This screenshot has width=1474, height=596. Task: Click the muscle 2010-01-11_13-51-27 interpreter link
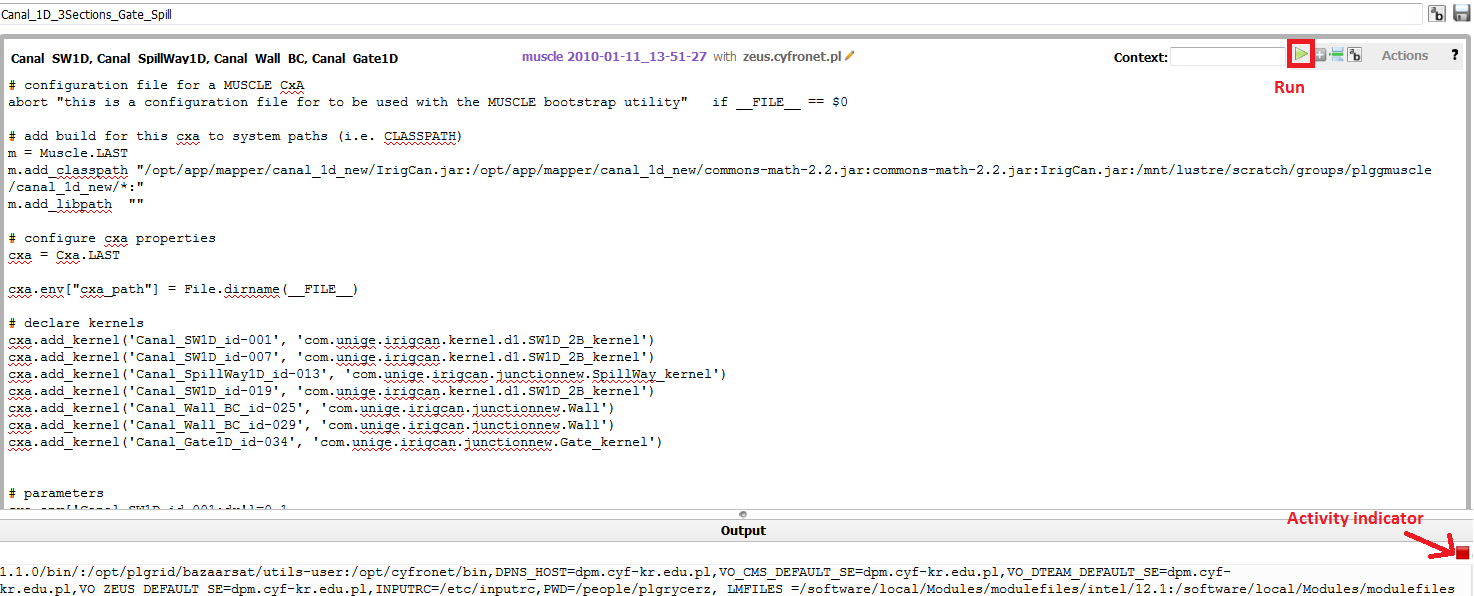[614, 57]
